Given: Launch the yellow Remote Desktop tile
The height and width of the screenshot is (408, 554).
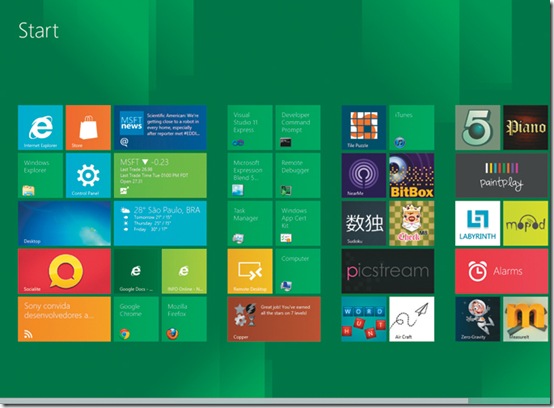Looking at the screenshot, I should 250,271.
